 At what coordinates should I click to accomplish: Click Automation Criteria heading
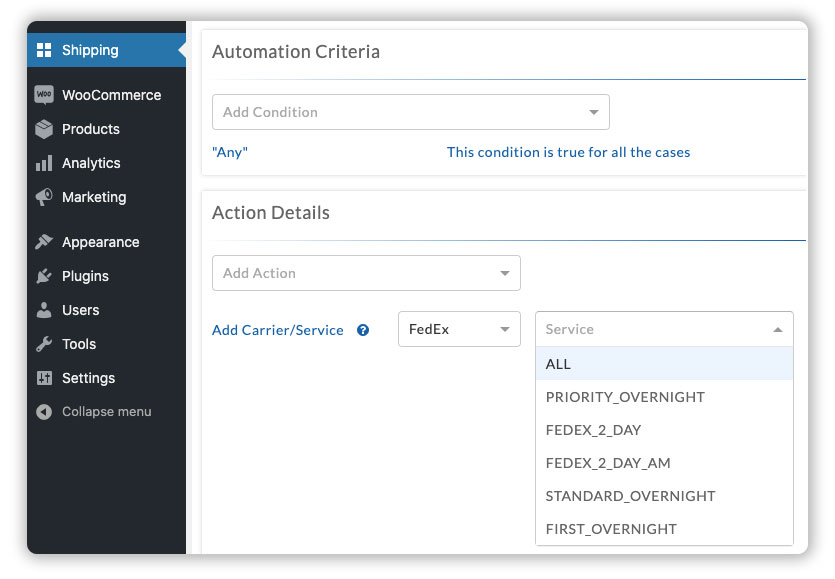pyautogui.click(x=296, y=52)
